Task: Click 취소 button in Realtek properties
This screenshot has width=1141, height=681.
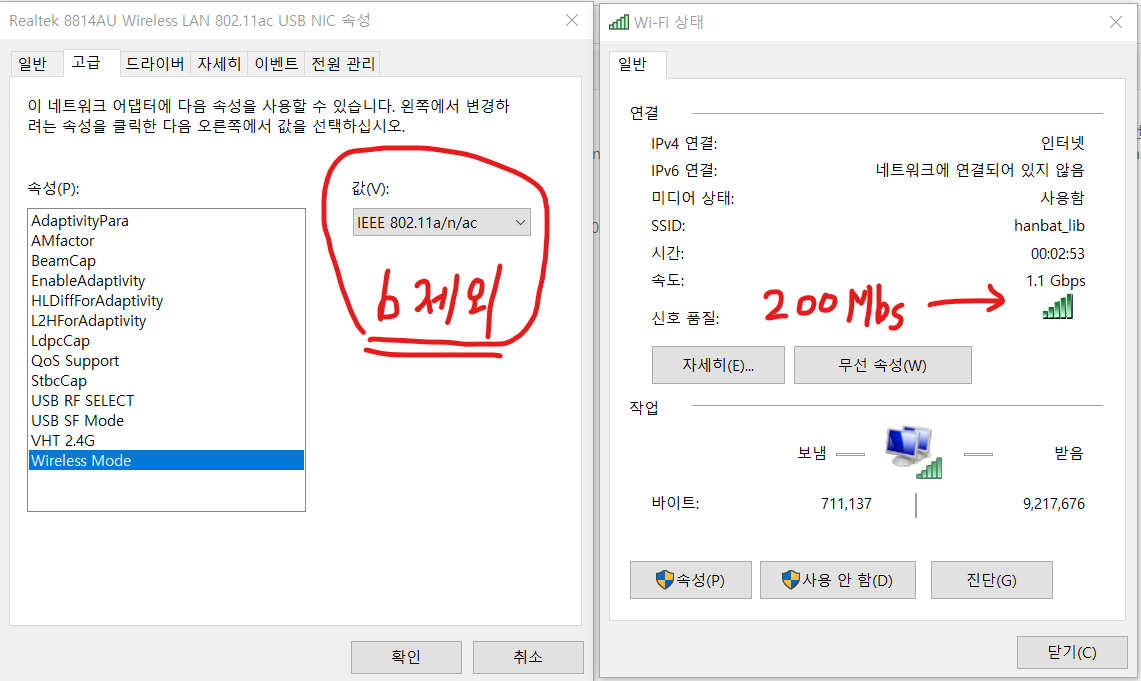Action: 528,657
